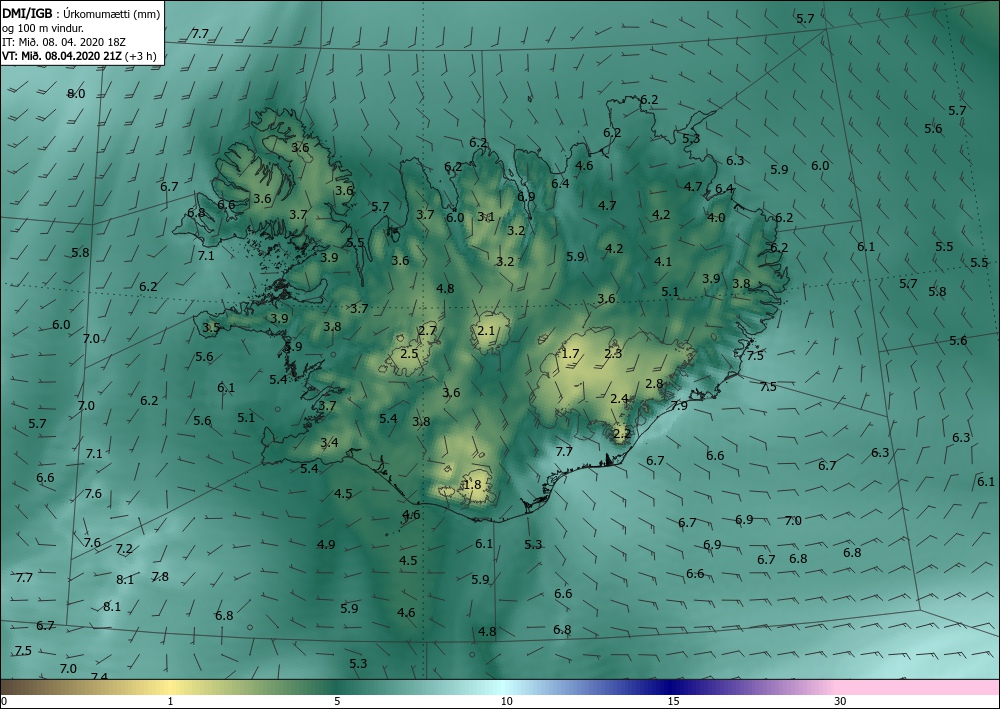Click the 2.3 value on the map
The height and width of the screenshot is (709, 1000).
click(613, 353)
